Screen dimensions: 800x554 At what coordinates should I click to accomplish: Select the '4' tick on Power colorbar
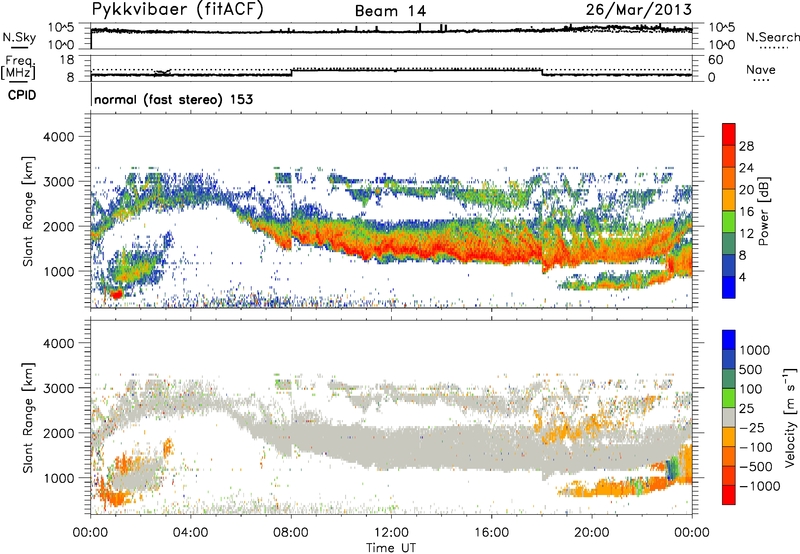(x=742, y=277)
